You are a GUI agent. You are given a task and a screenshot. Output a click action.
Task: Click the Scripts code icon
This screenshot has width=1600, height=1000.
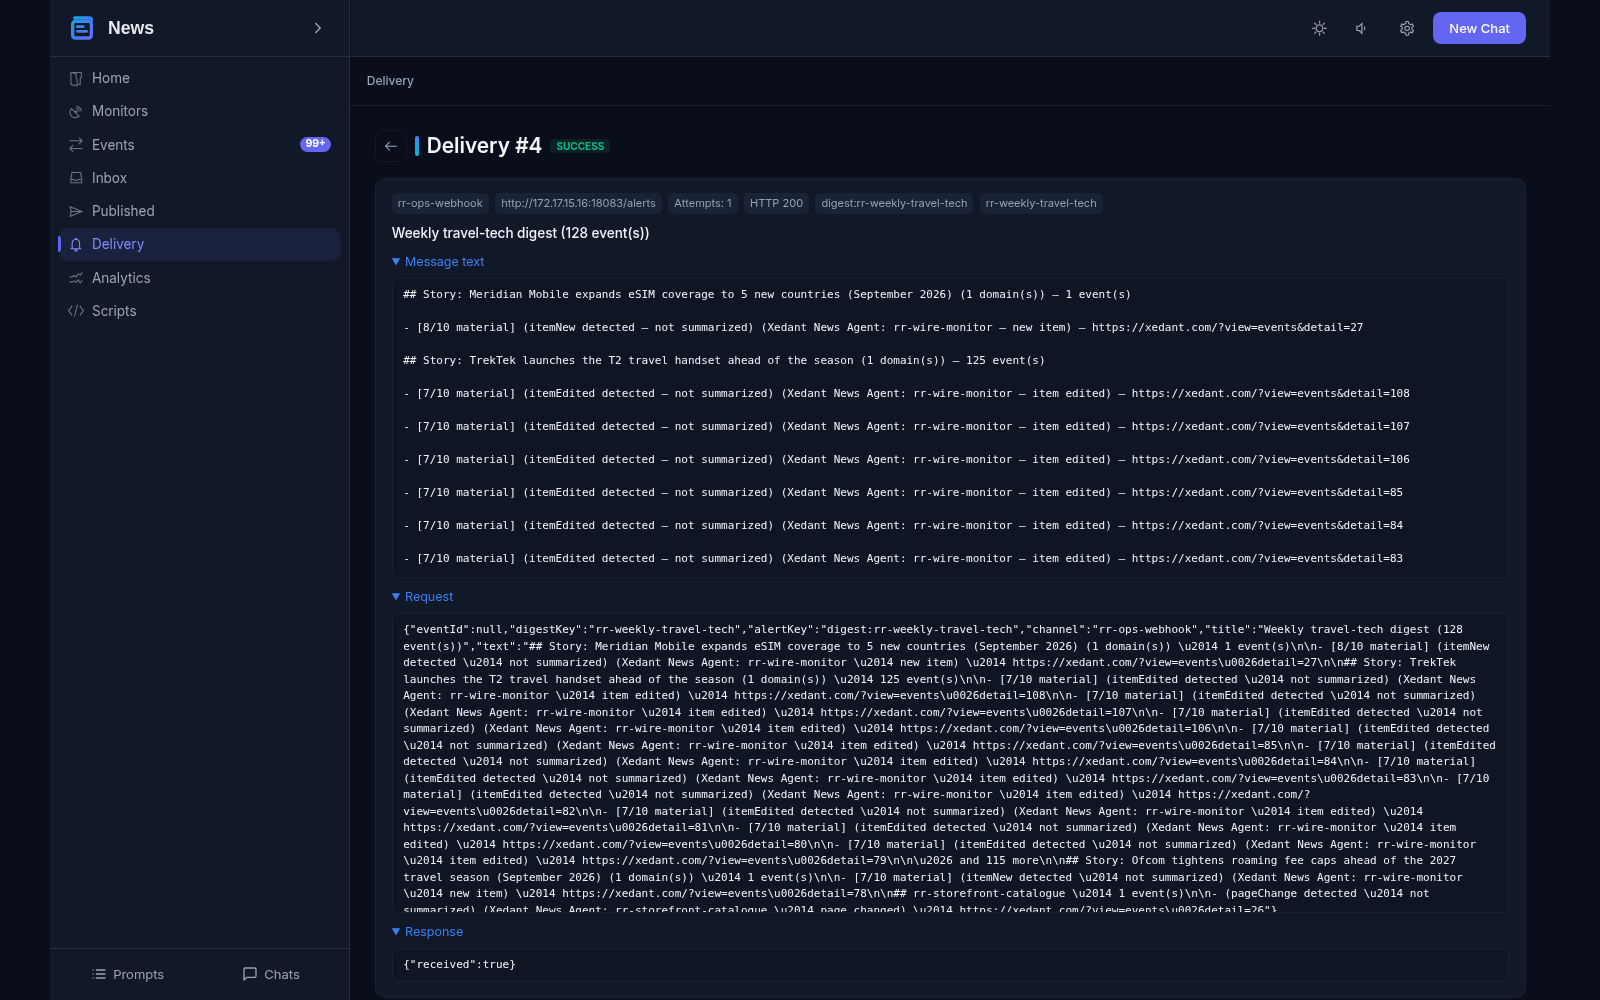point(76,311)
